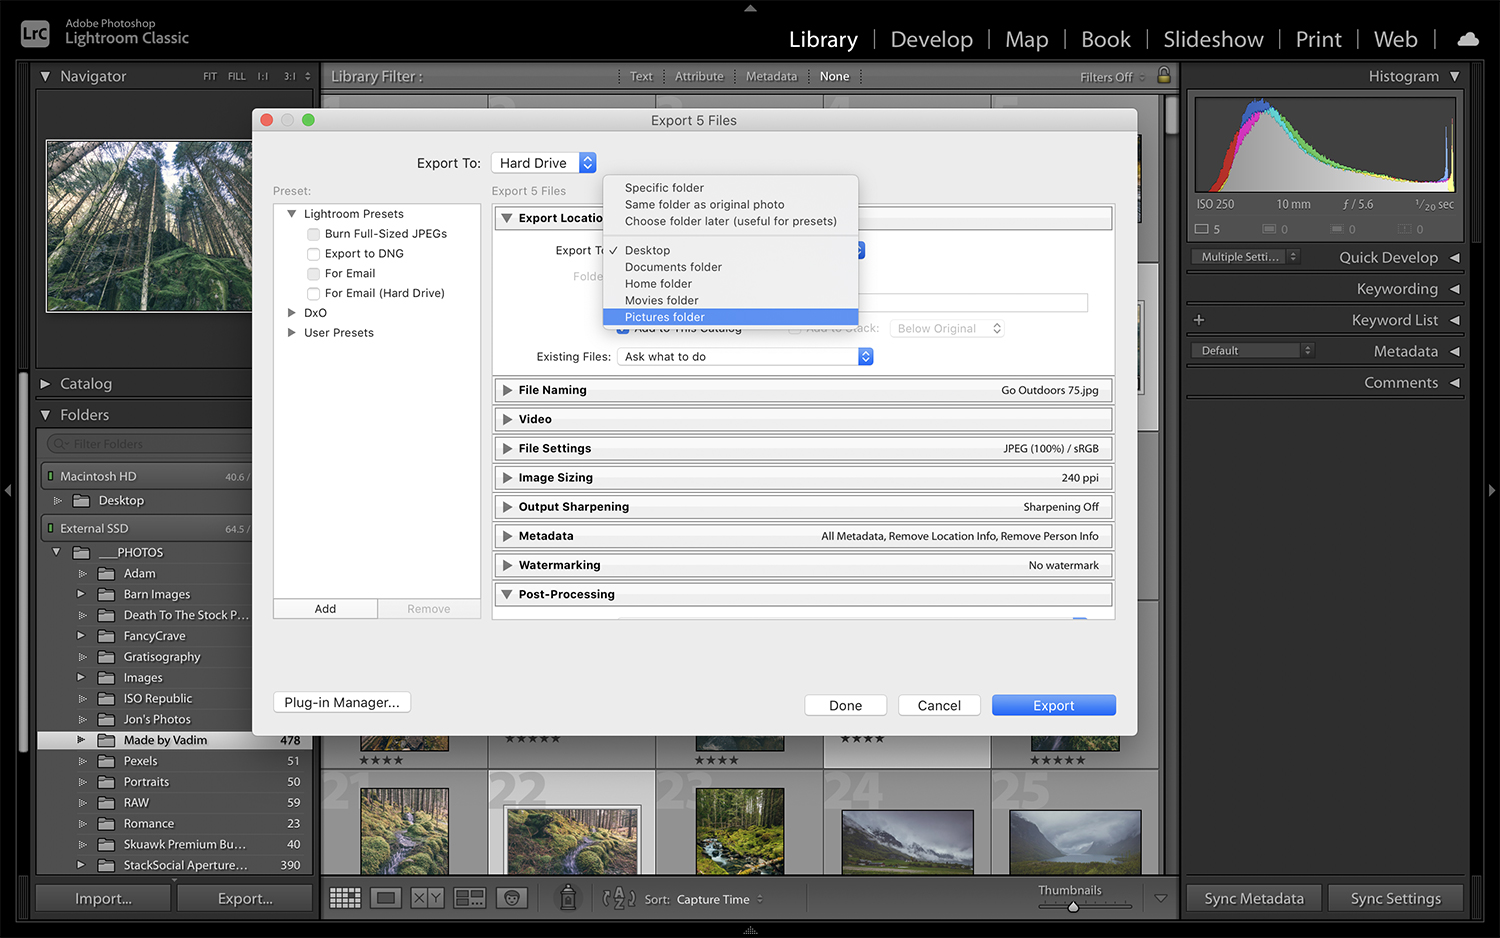
Task: Choose Pictures folder from the list
Action: (x=730, y=317)
